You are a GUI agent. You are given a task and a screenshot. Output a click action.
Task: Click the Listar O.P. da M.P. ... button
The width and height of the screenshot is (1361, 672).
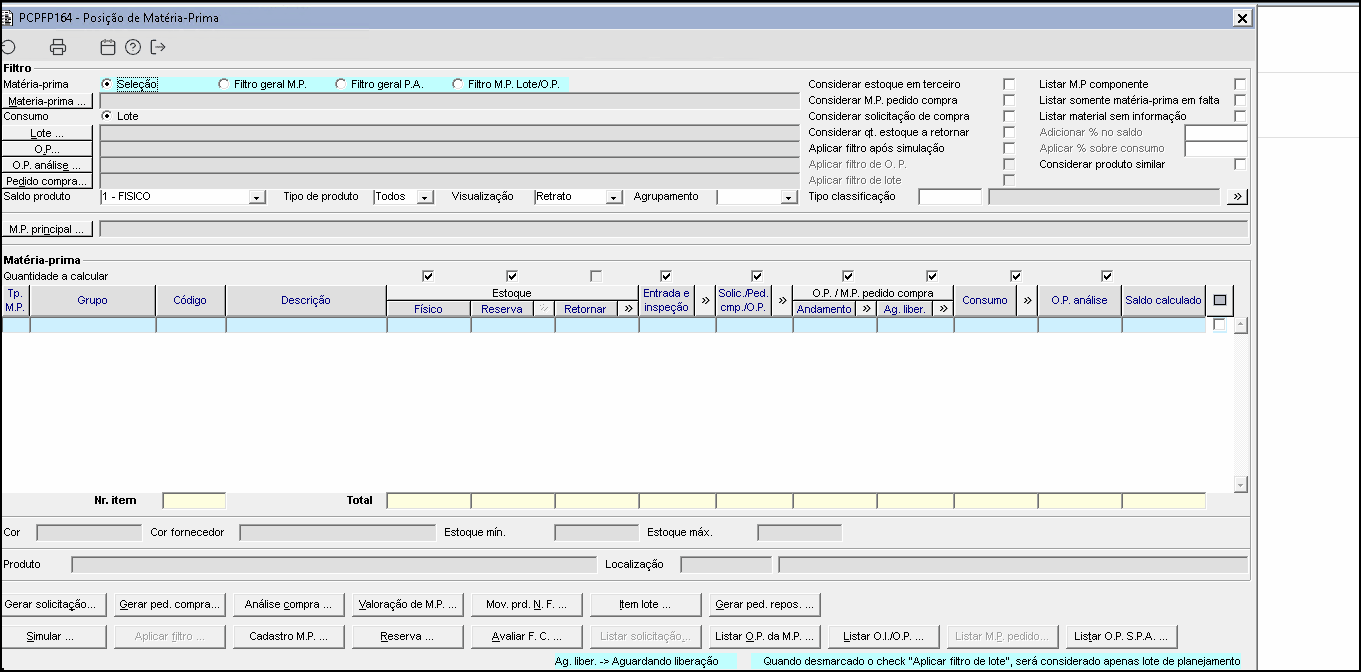765,636
